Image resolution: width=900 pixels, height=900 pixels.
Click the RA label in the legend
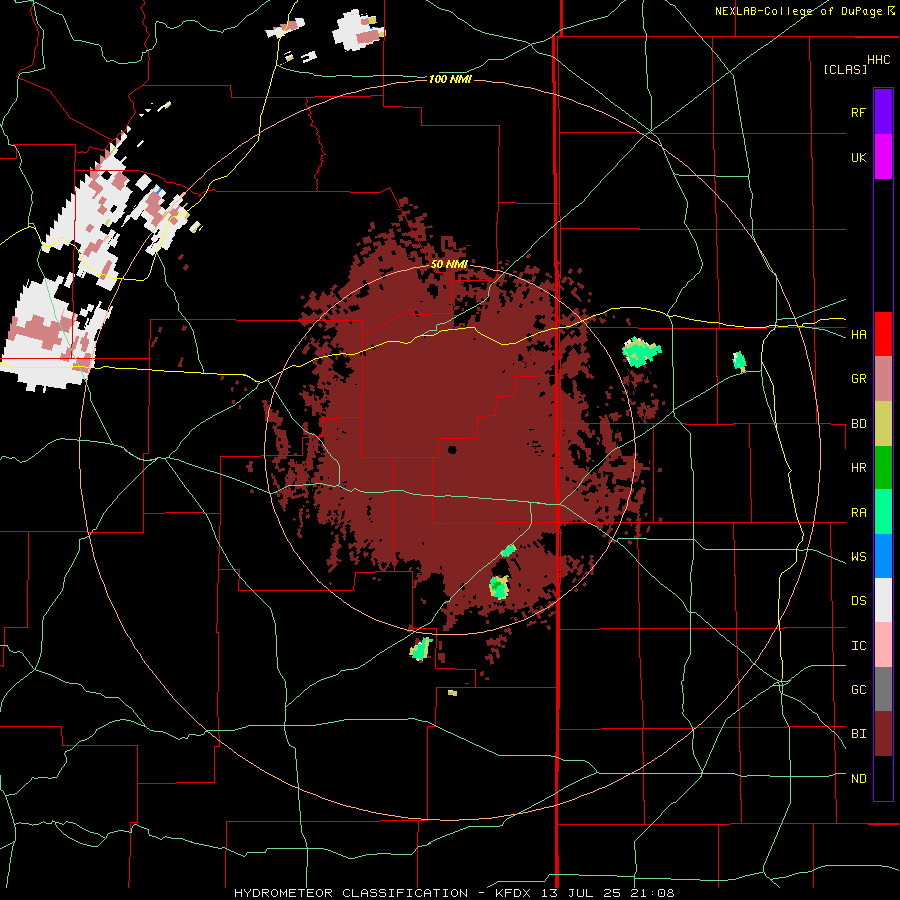point(858,513)
